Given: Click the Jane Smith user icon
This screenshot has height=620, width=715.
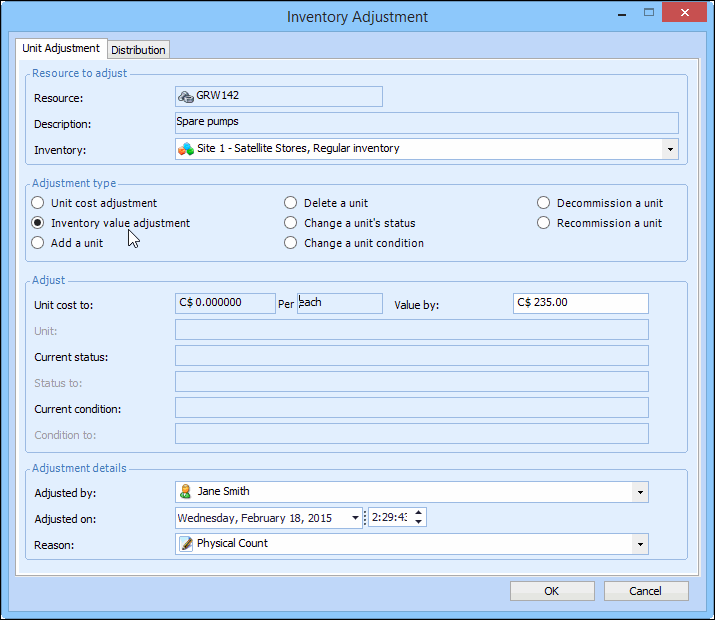Looking at the screenshot, I should 185,492.
